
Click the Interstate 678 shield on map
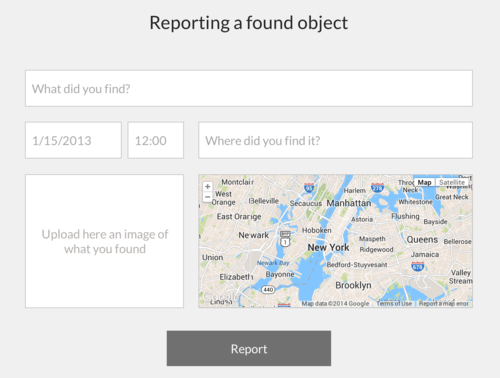(418, 266)
